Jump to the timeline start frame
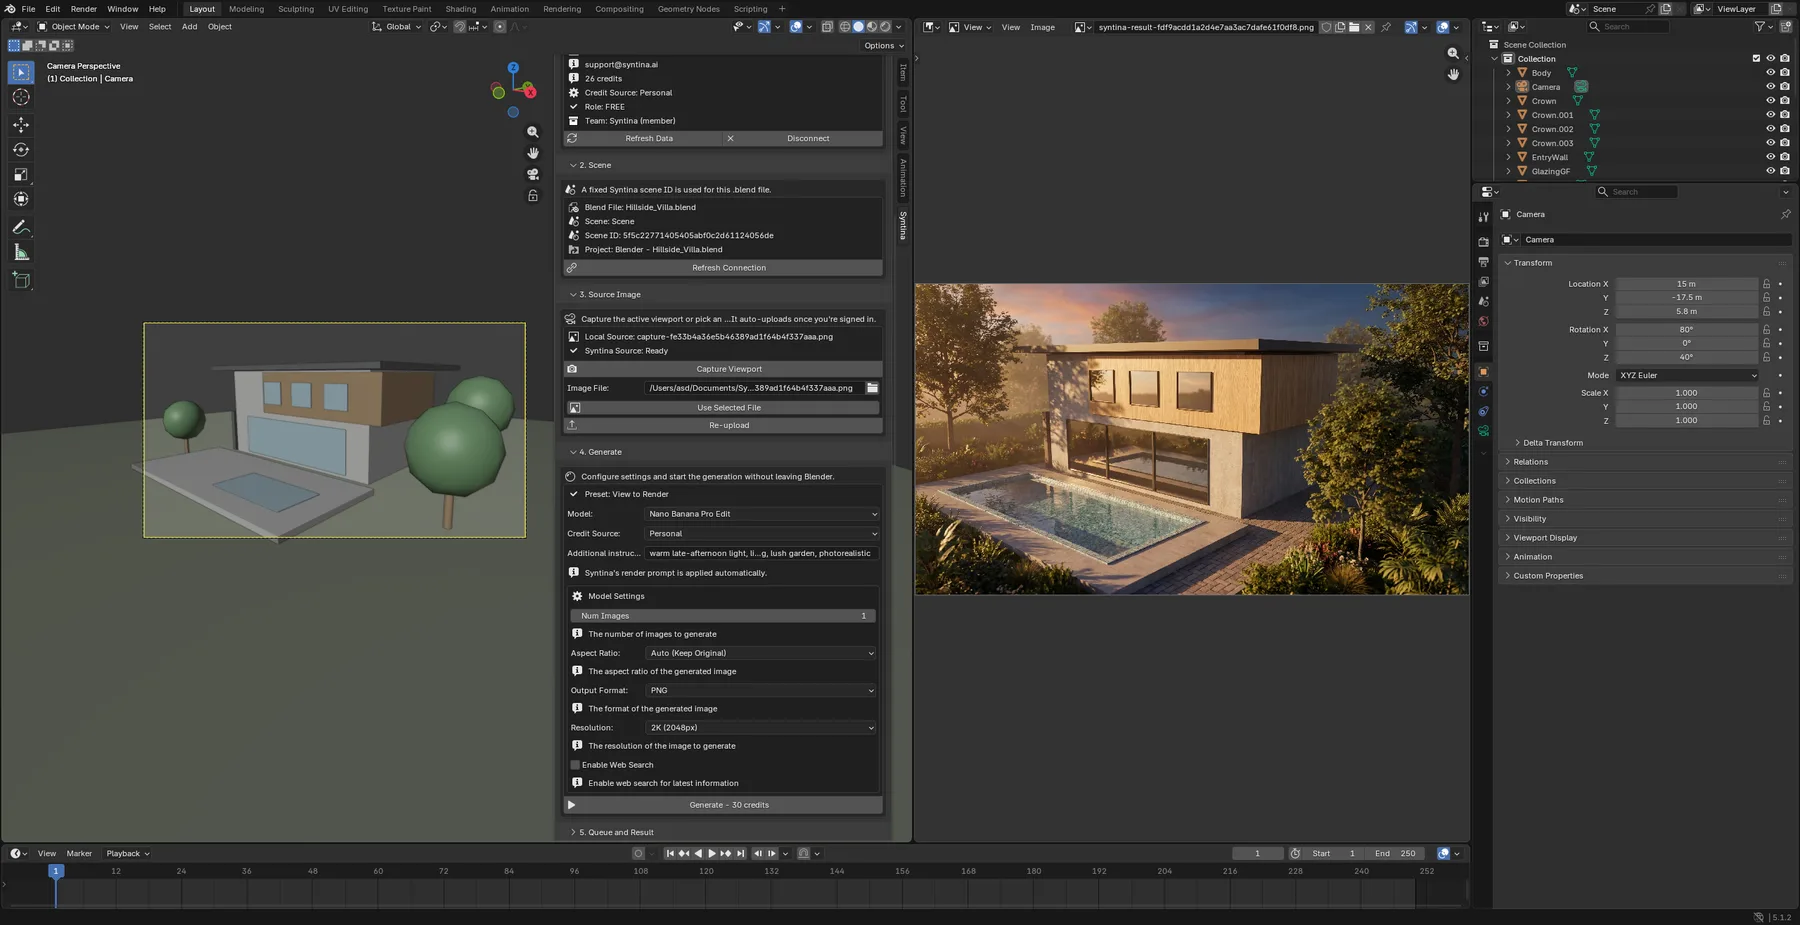Viewport: 1800px width, 925px height. coord(670,854)
